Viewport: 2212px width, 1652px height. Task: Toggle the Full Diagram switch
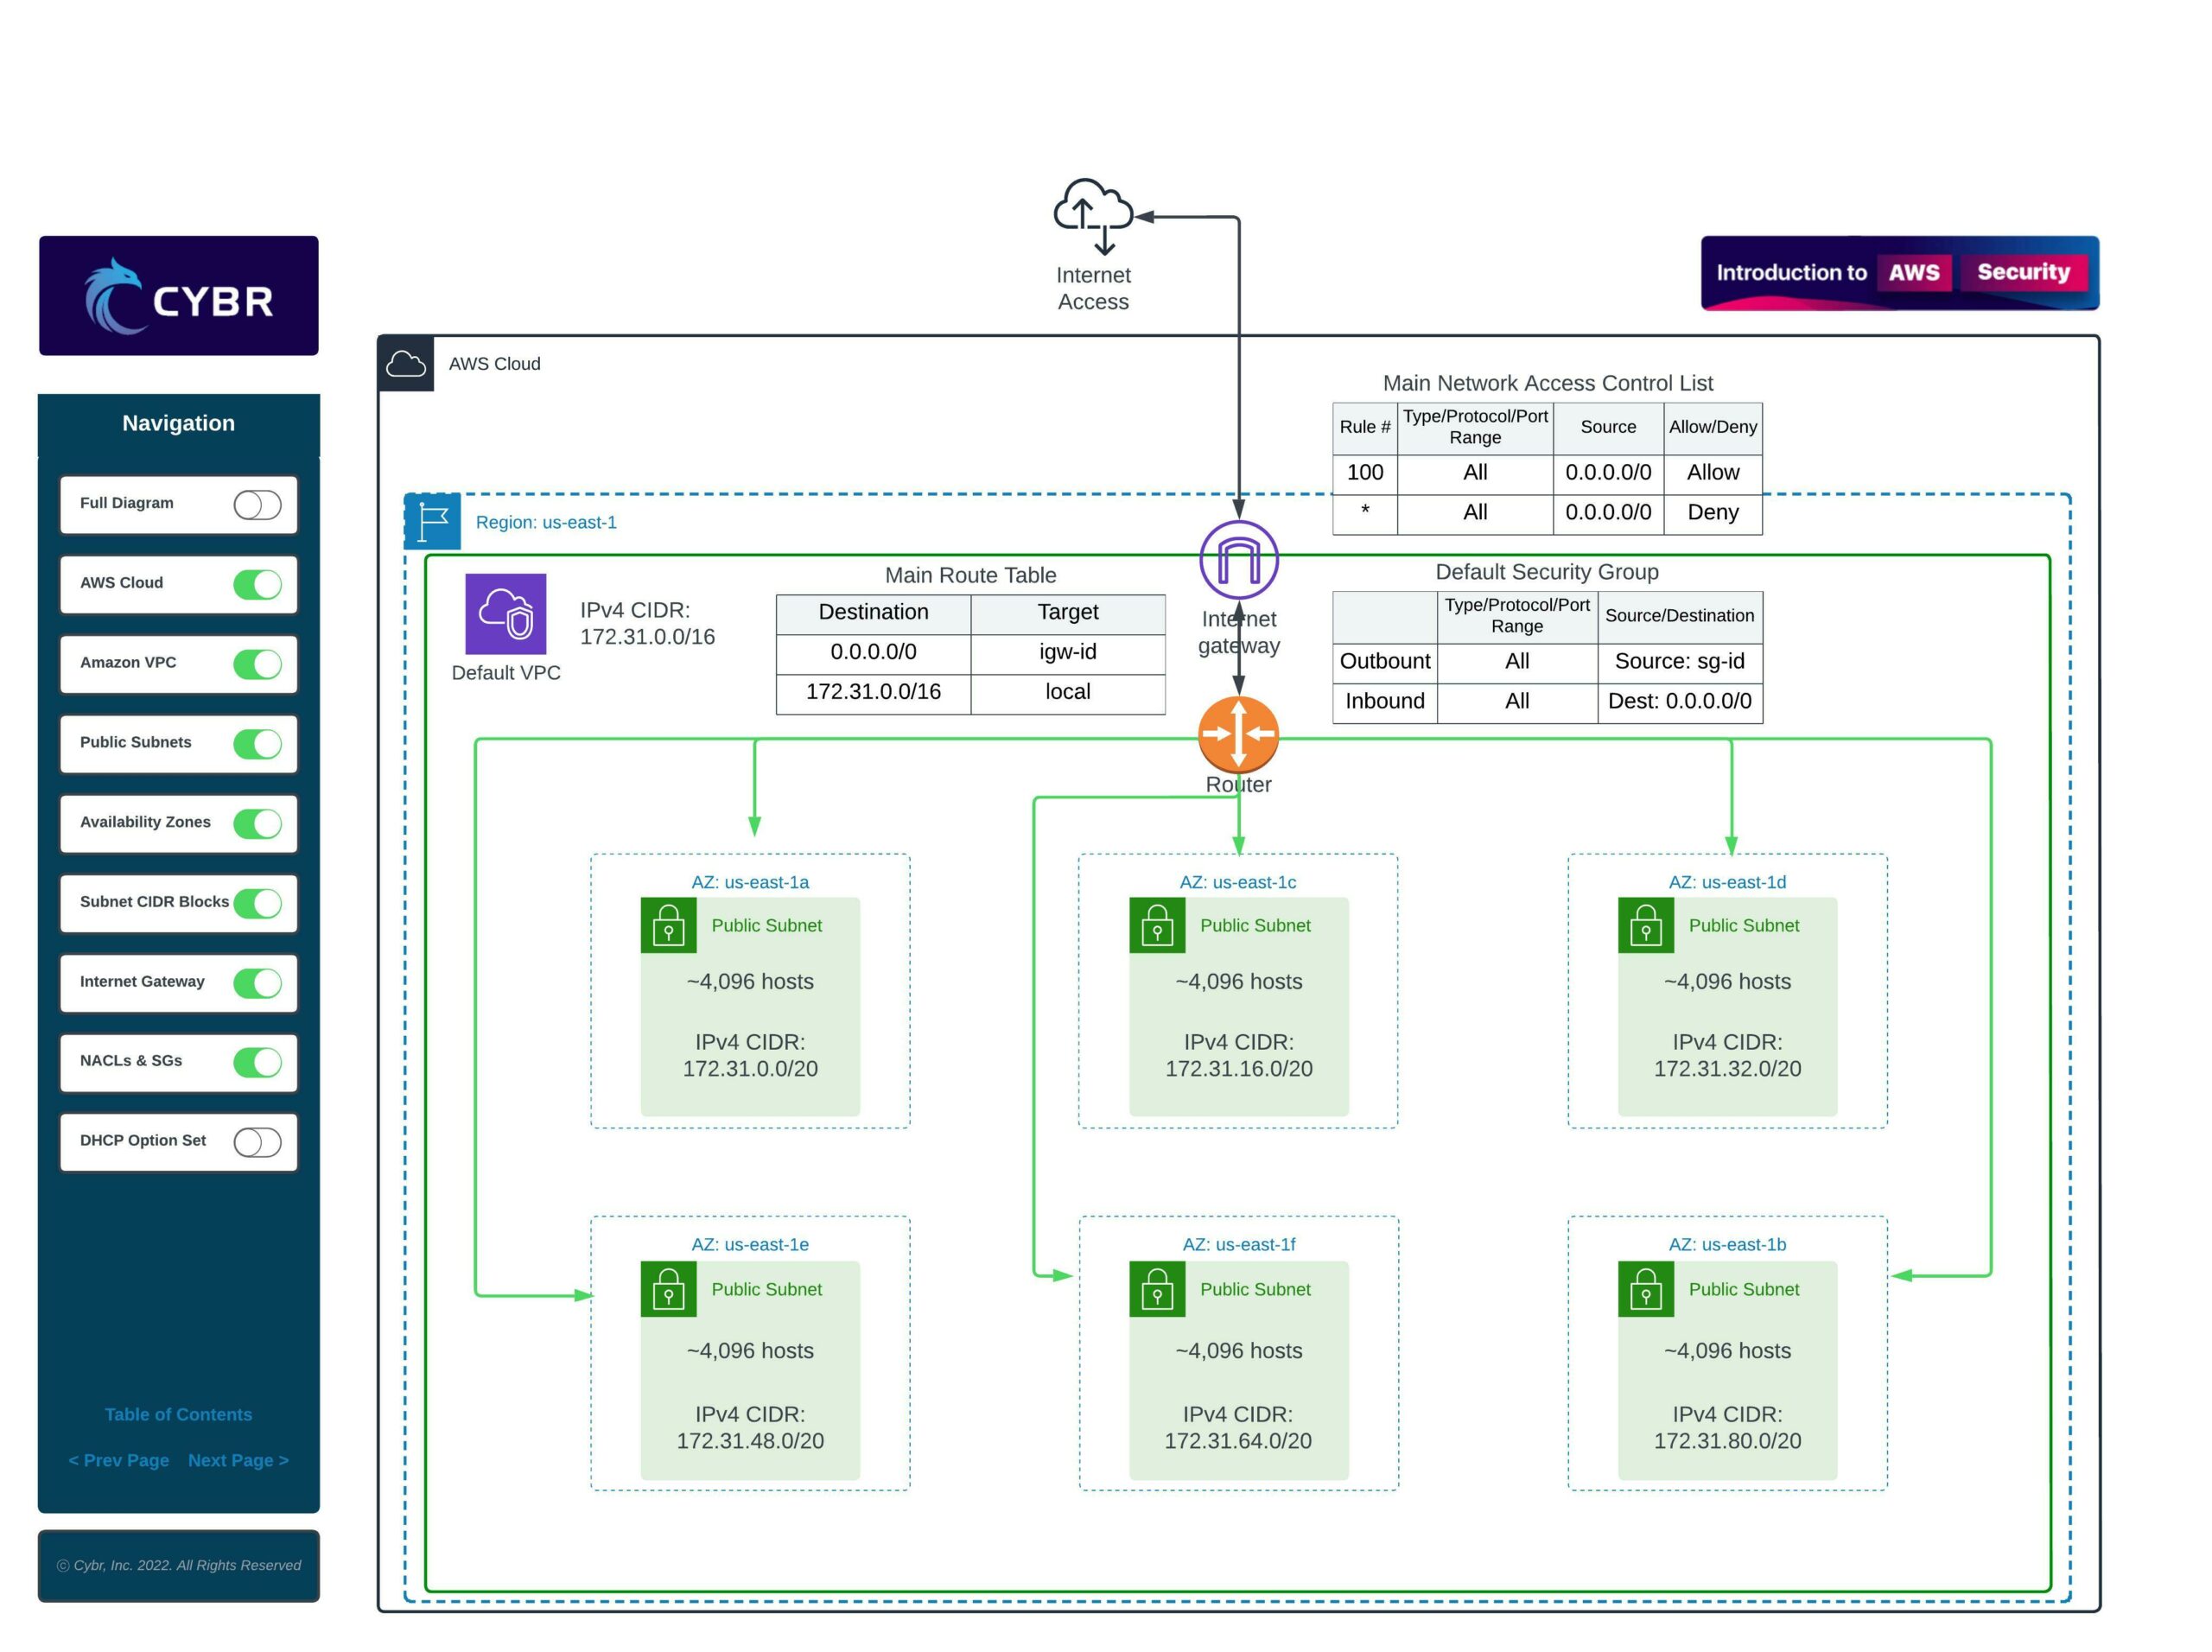pyautogui.click(x=257, y=505)
